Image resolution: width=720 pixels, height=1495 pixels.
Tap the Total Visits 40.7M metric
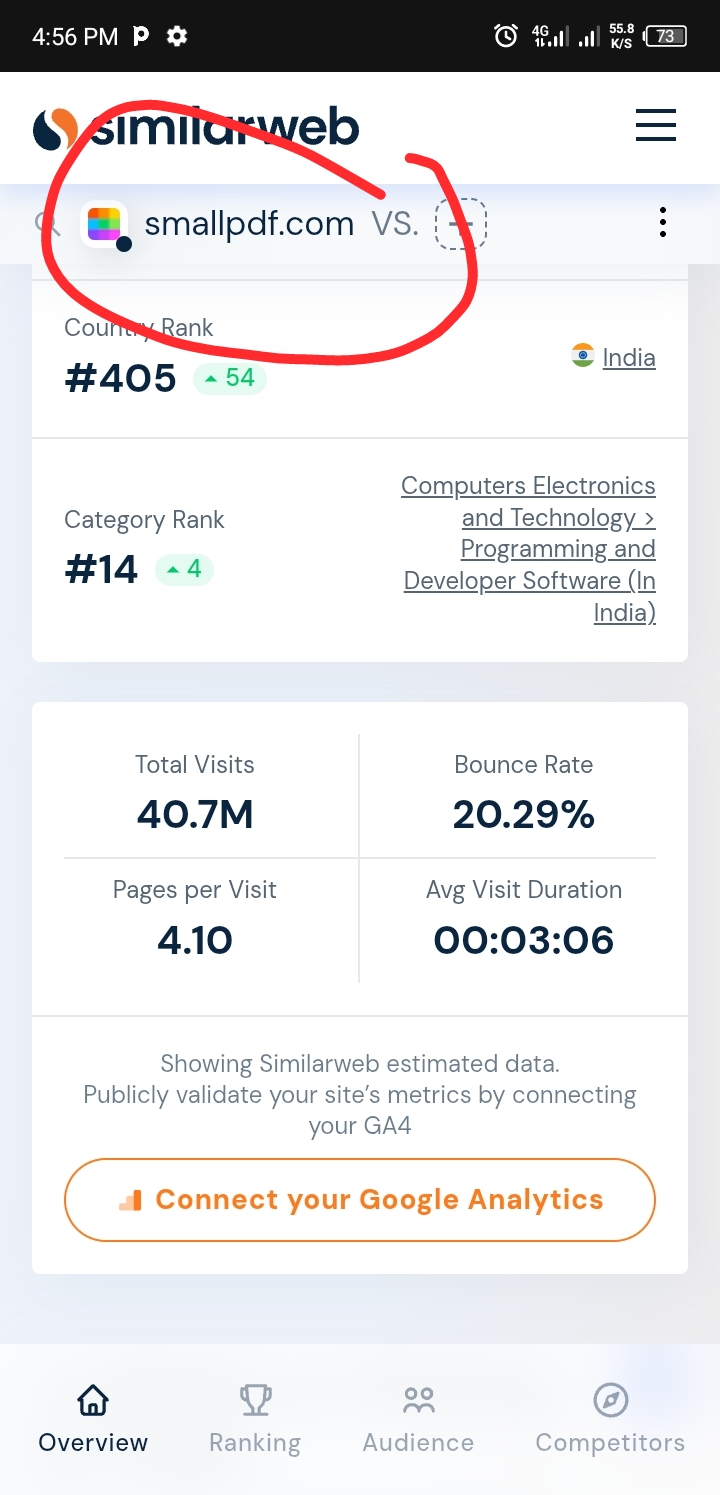(x=195, y=814)
